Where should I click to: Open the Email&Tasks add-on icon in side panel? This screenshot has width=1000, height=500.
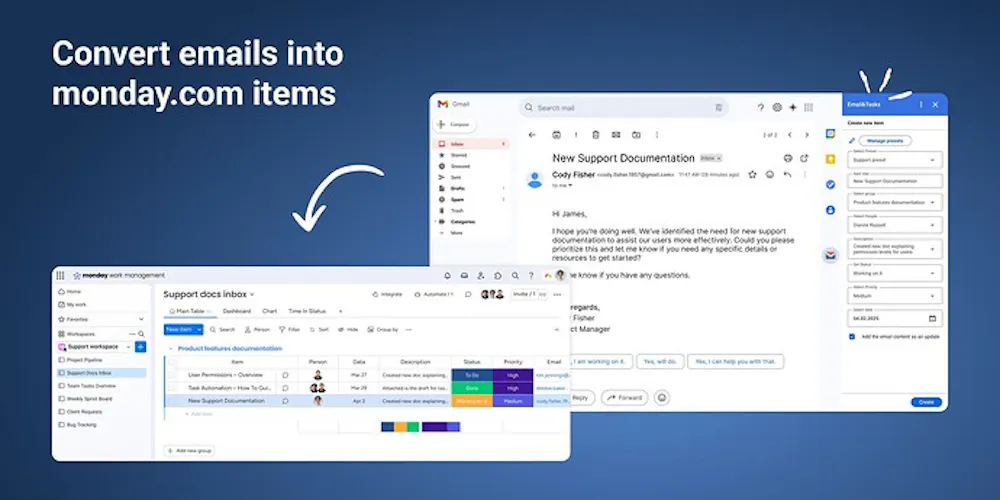[830, 256]
